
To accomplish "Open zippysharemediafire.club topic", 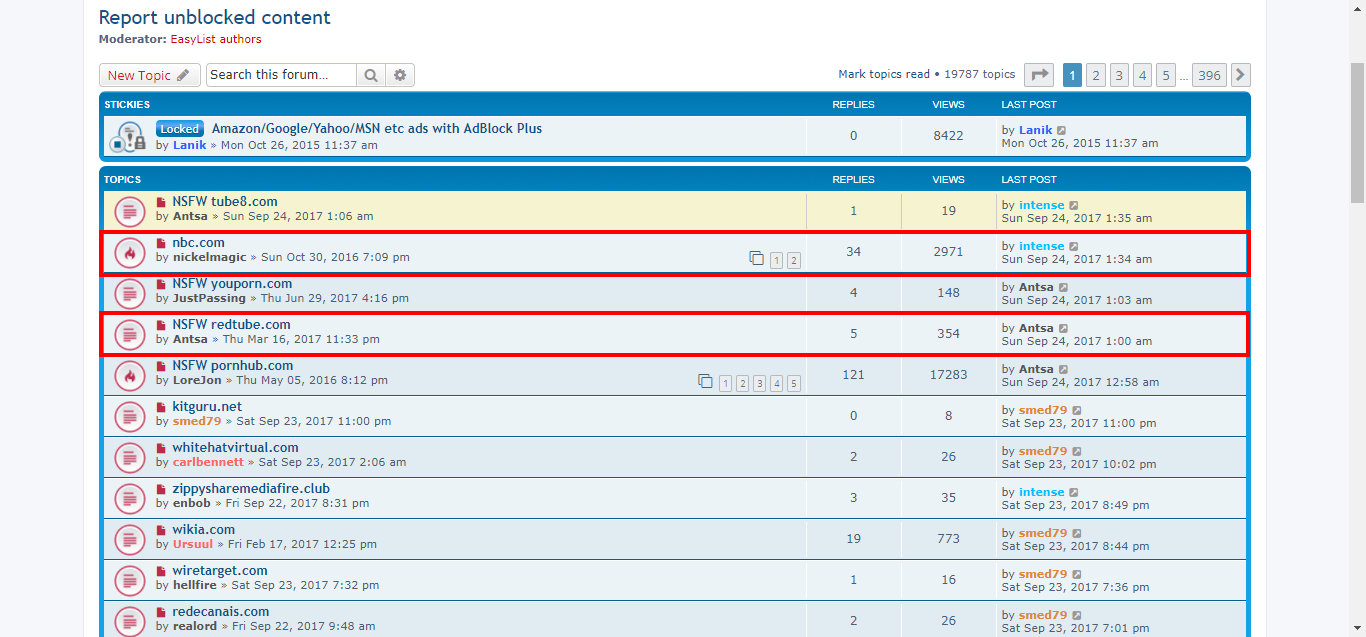I will click(251, 489).
